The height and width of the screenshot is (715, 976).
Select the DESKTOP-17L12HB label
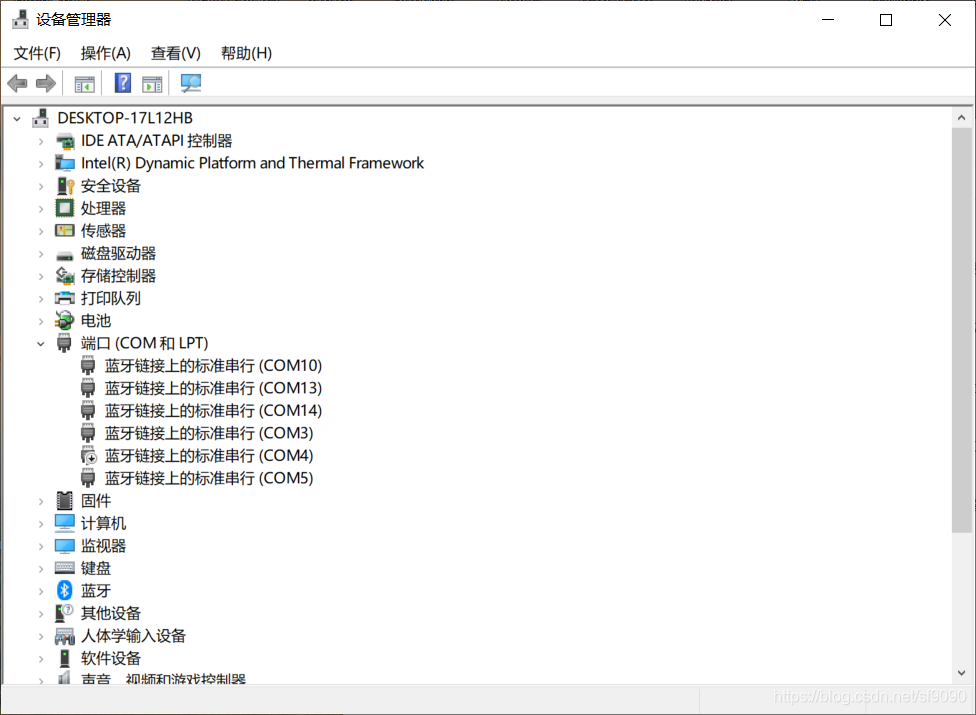[125, 118]
